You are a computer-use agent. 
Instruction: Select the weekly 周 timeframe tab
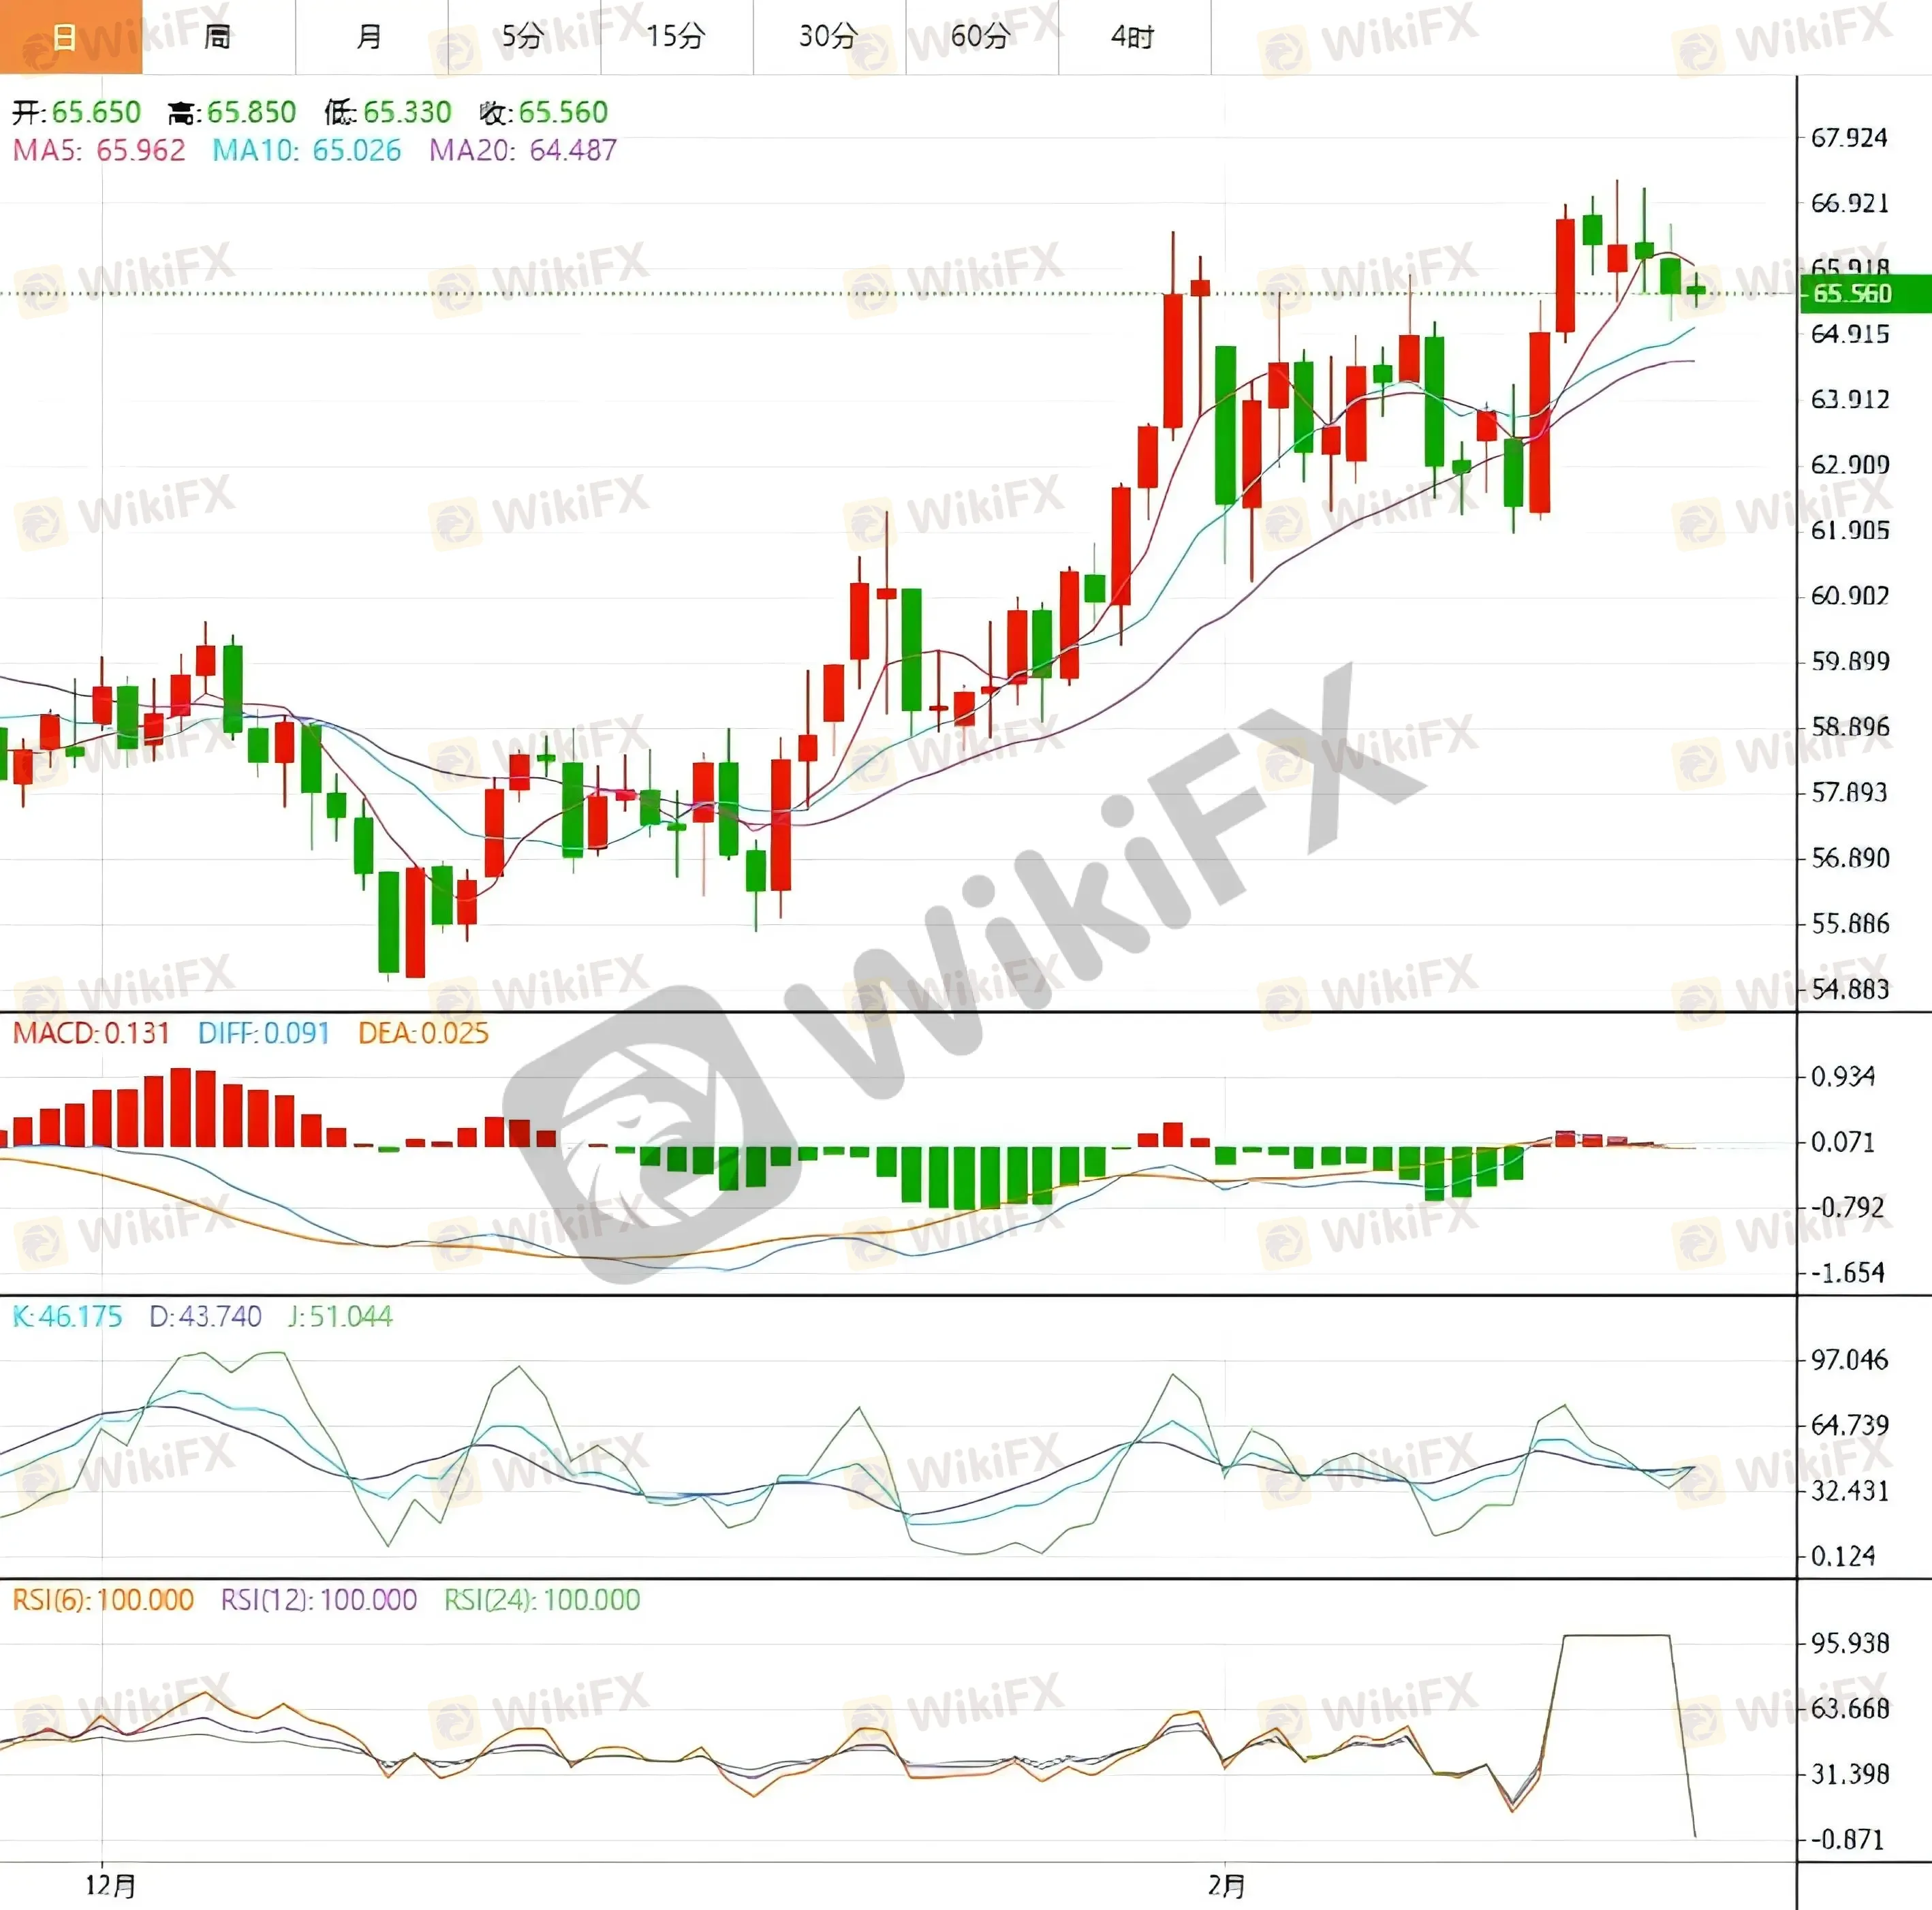tap(218, 37)
